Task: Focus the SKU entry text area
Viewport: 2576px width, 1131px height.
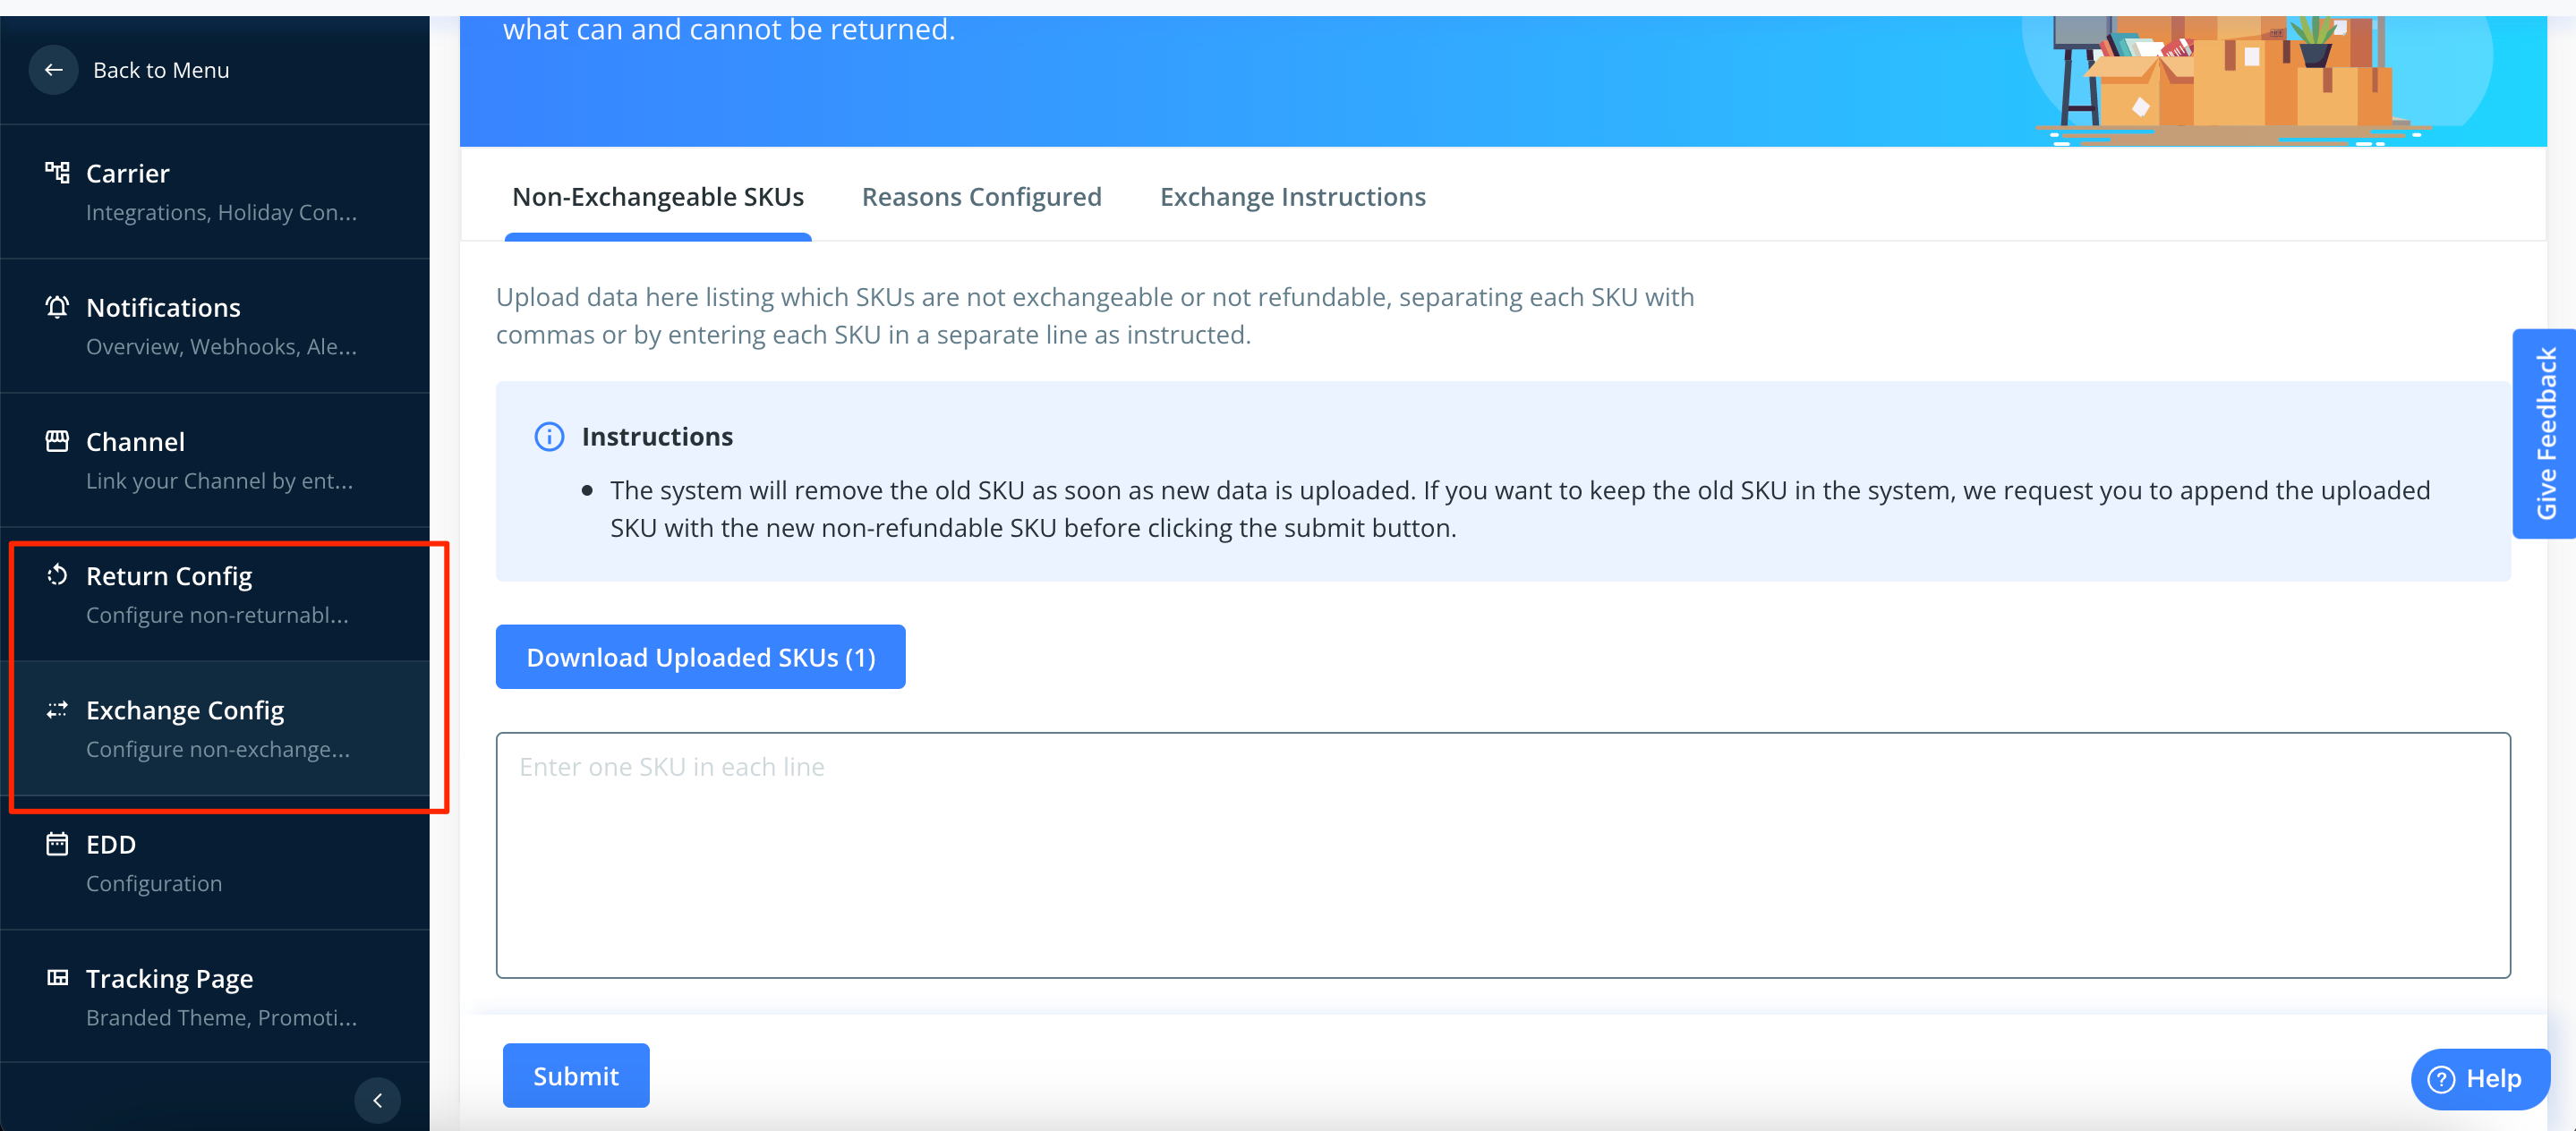Action: coord(1502,855)
